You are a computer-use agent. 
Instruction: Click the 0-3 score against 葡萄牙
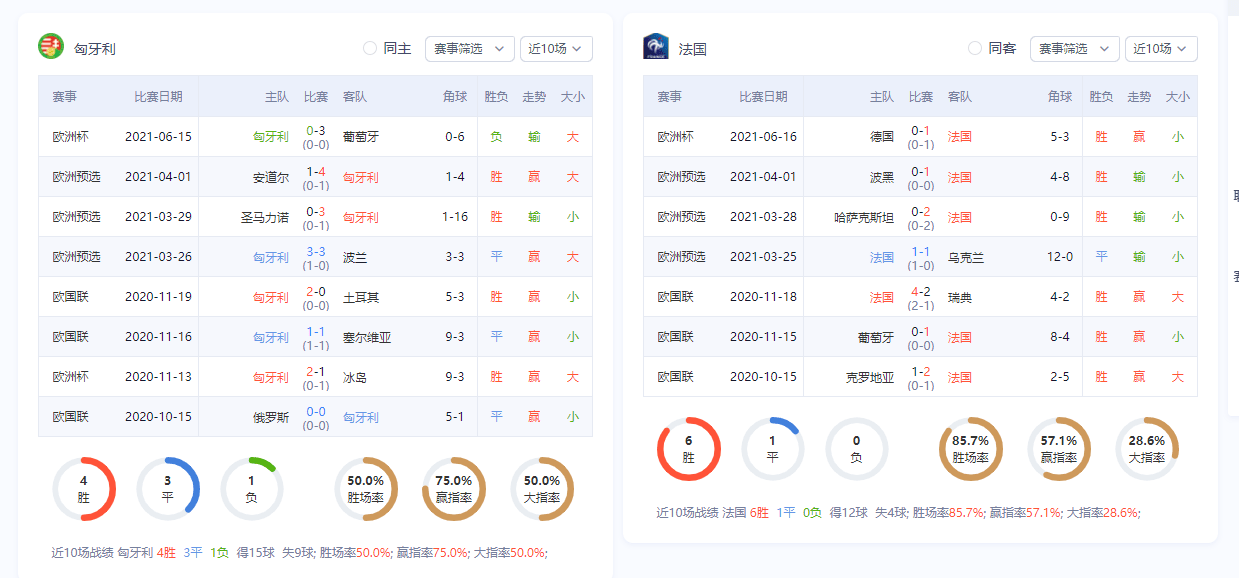316,129
